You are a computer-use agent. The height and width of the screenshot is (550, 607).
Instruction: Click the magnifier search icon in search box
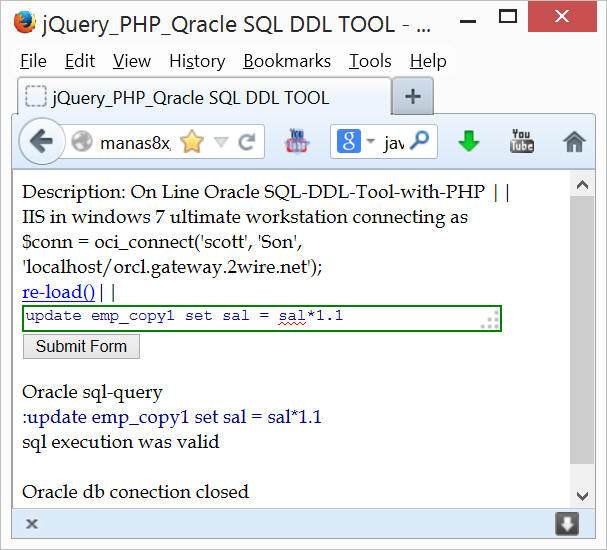(420, 142)
